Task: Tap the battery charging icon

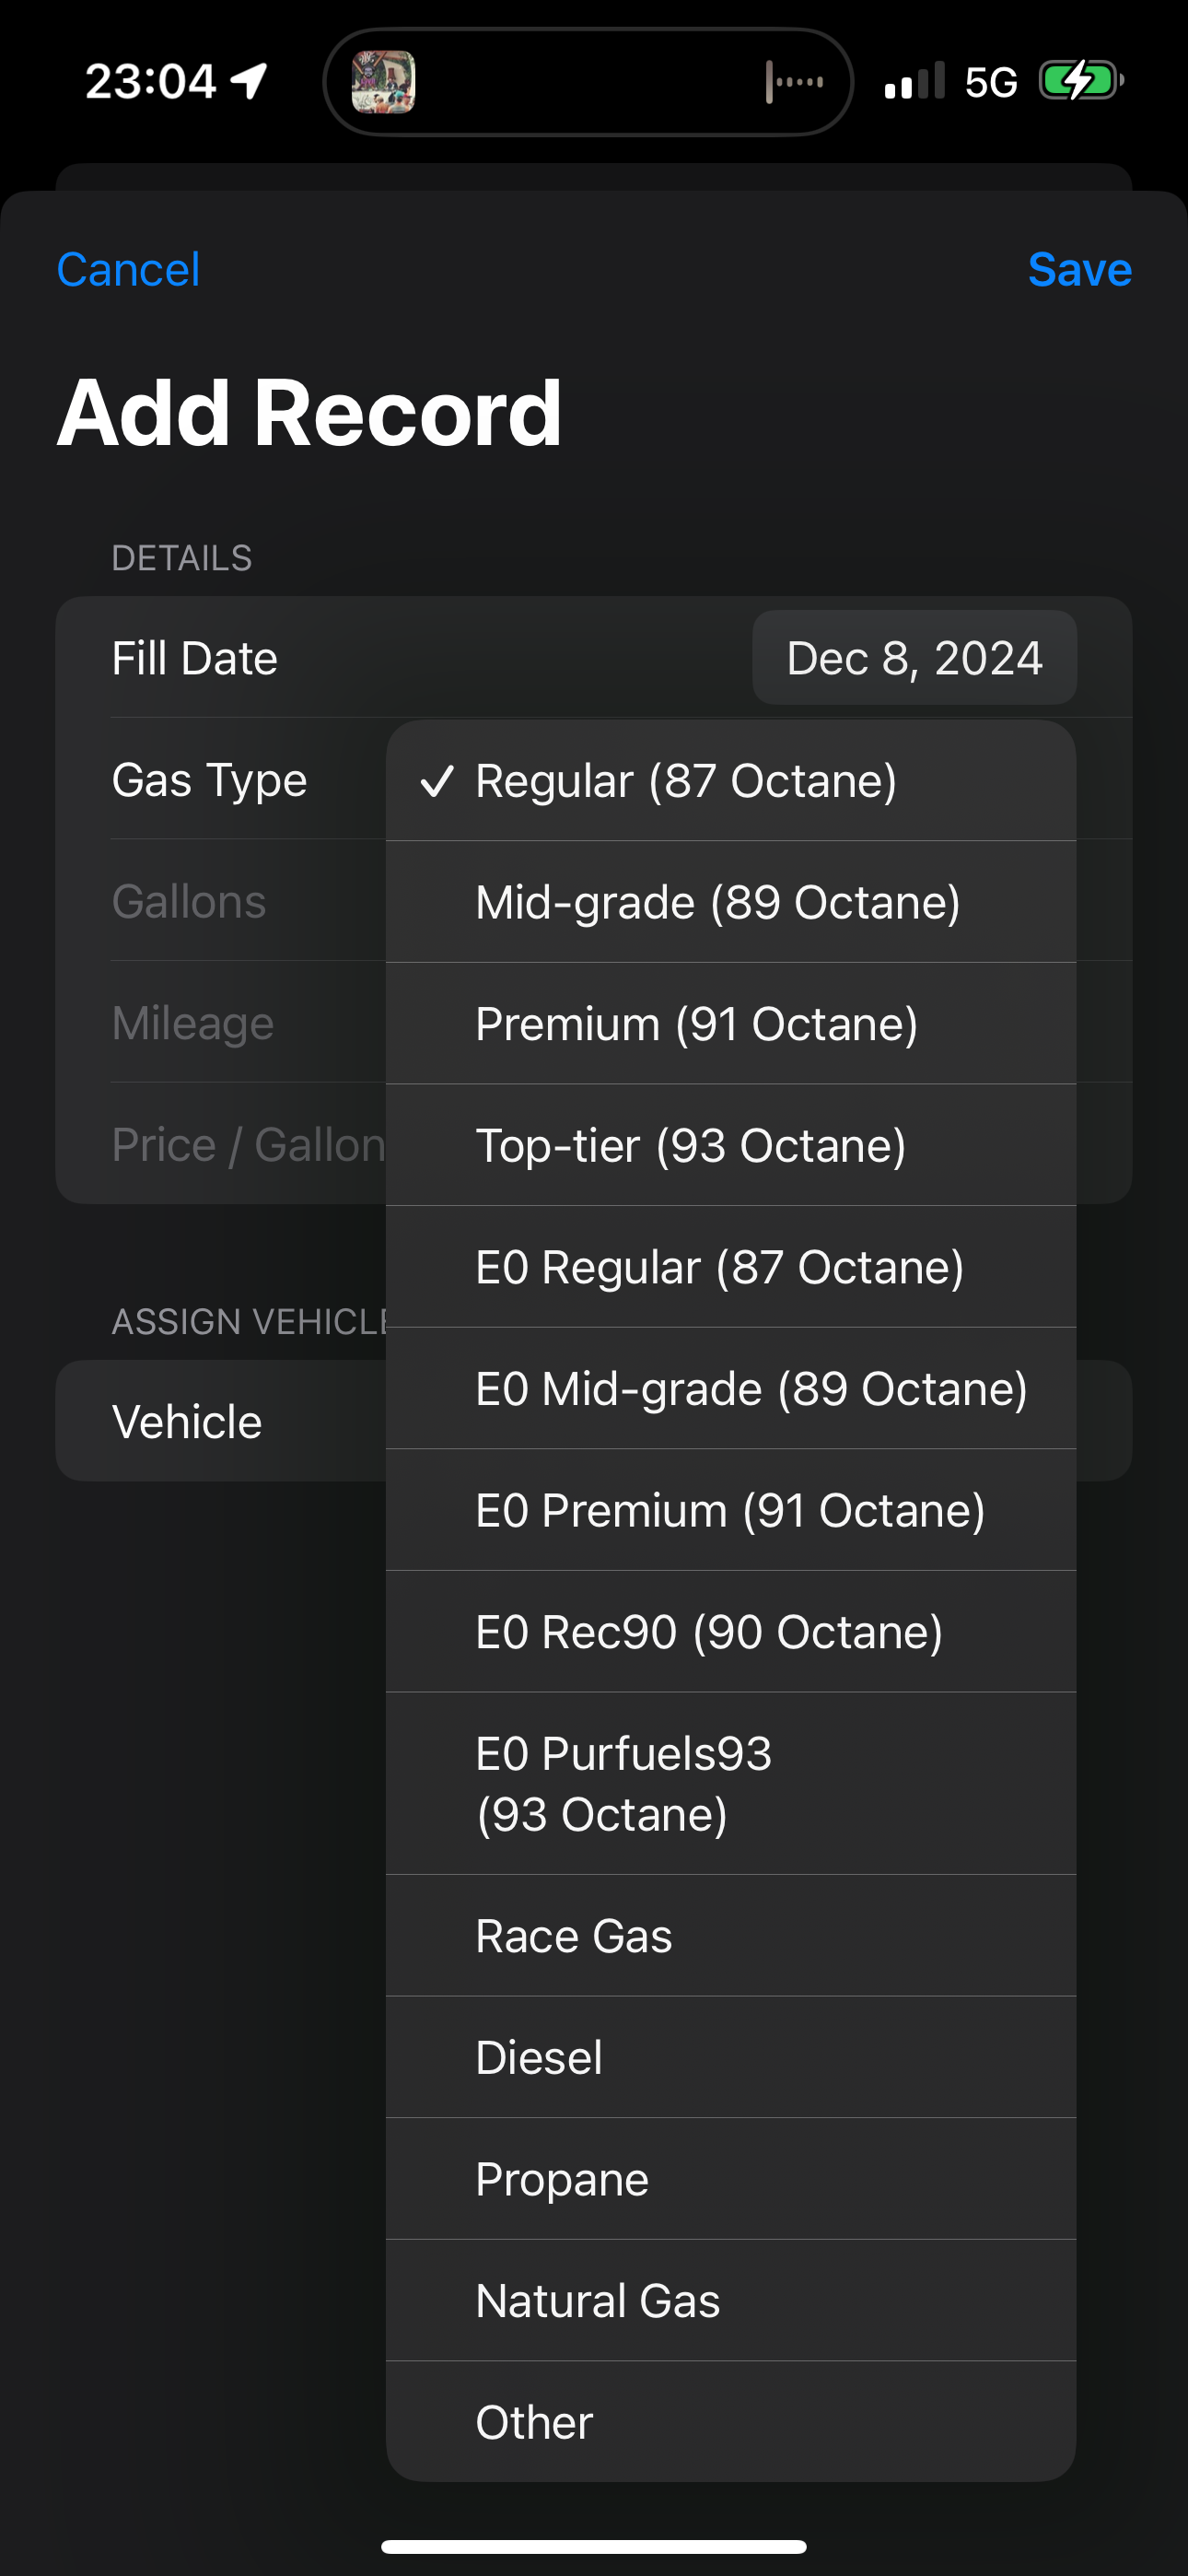Action: [x=1081, y=81]
